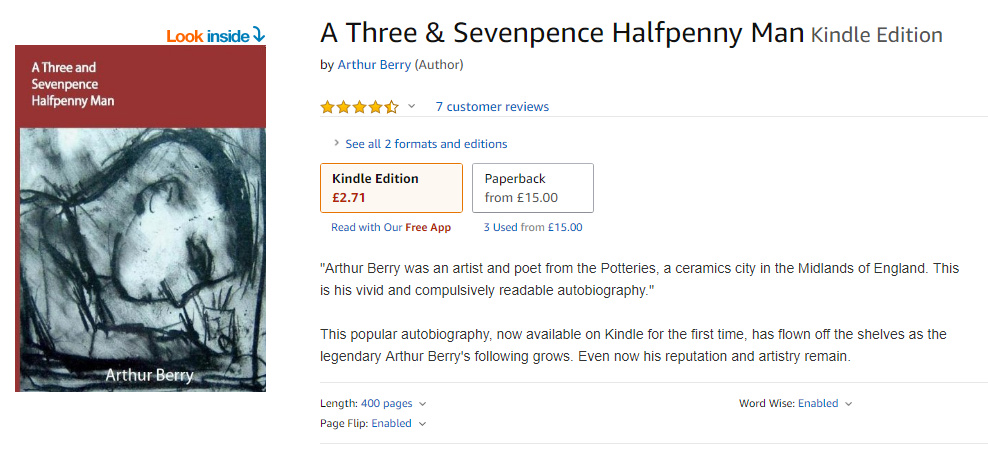Click the small chevron beside See all formats
The width and height of the screenshot is (988, 451).
point(336,144)
